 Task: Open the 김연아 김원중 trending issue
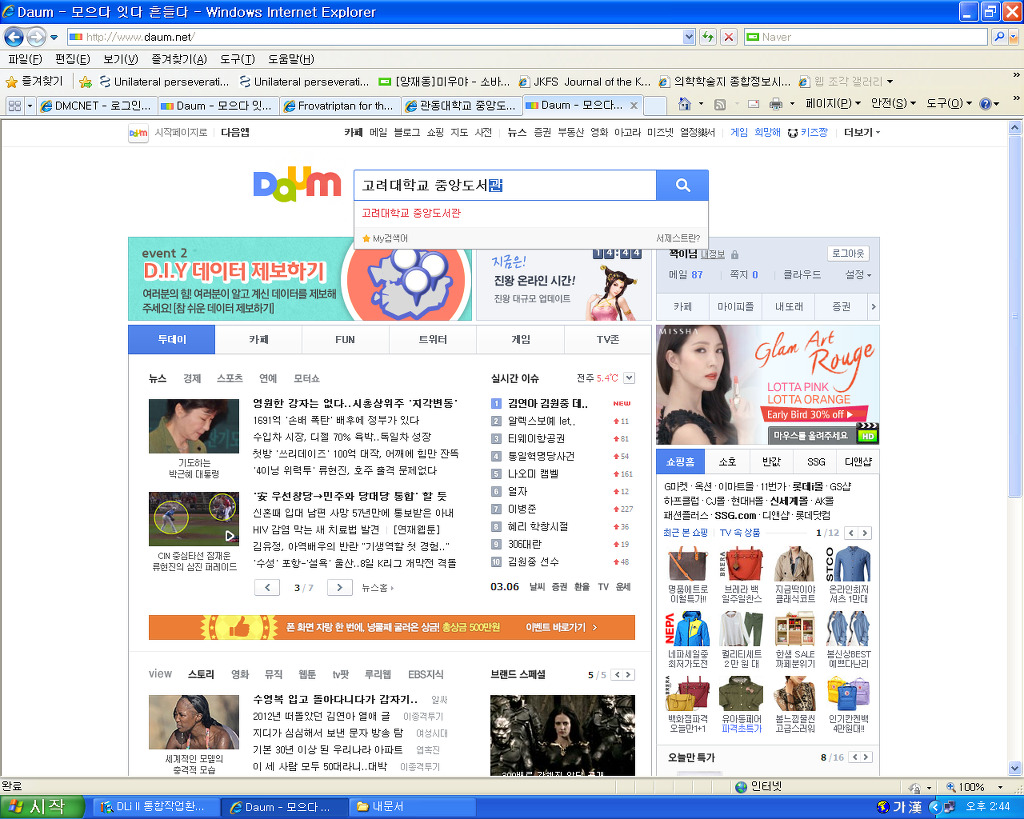pyautogui.click(x=548, y=404)
